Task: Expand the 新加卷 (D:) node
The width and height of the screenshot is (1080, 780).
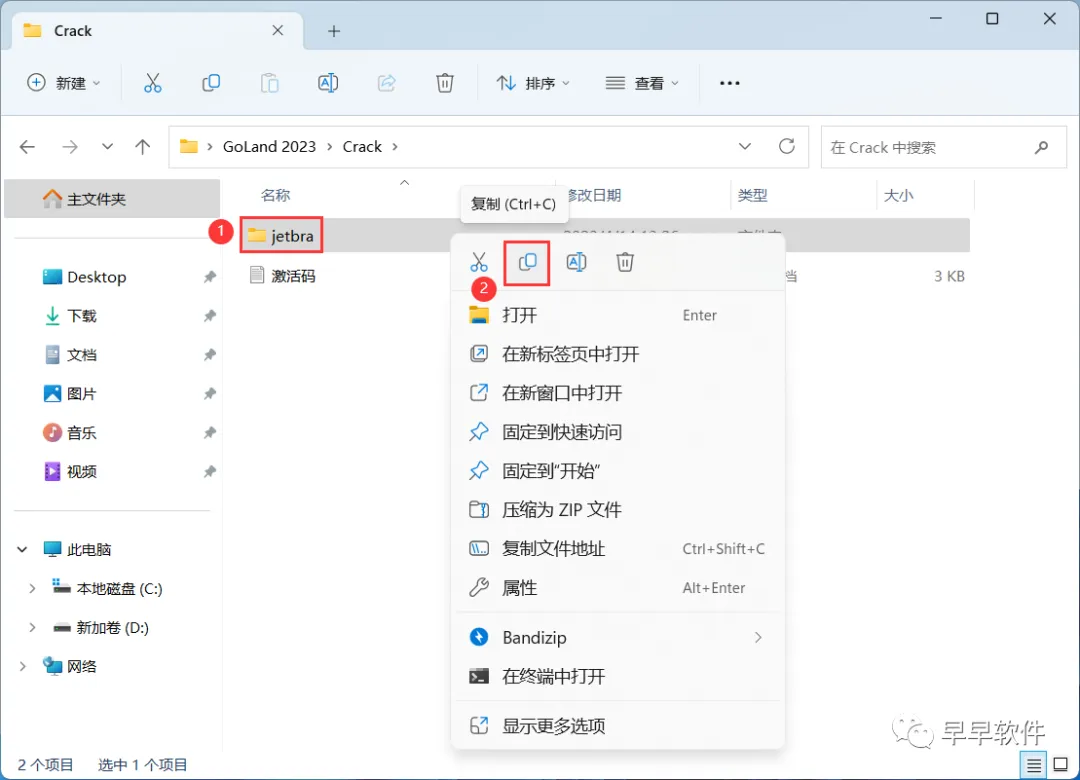Action: (32, 628)
